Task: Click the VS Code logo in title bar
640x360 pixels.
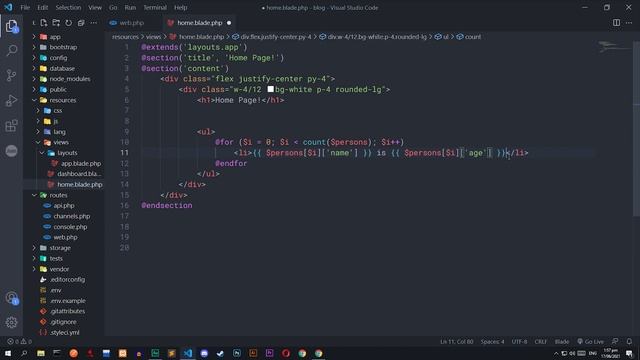Action: coord(8,7)
